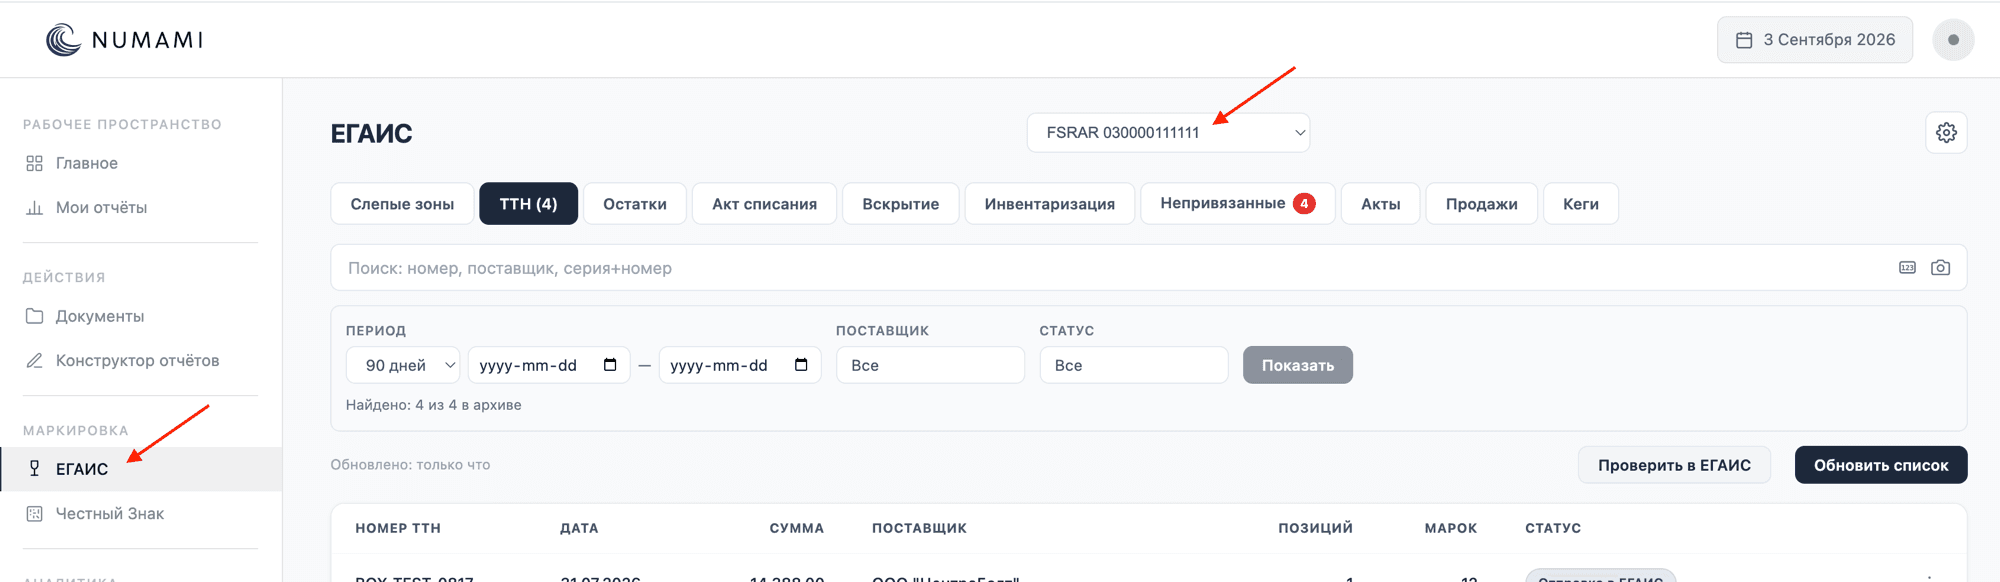2000x582 pixels.
Task: Switch to the Слепые зоны tab
Action: [402, 204]
